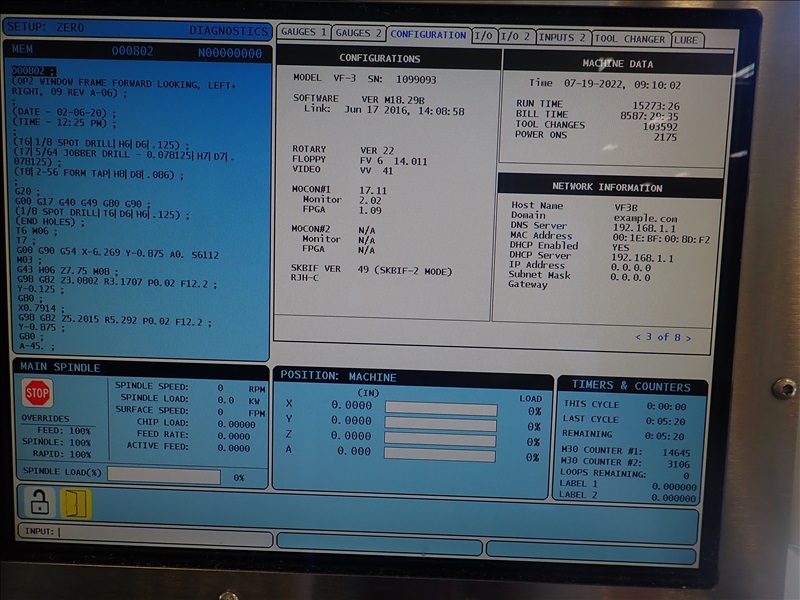Switch to the LUBE tab
The height and width of the screenshot is (600, 800).
pos(688,40)
